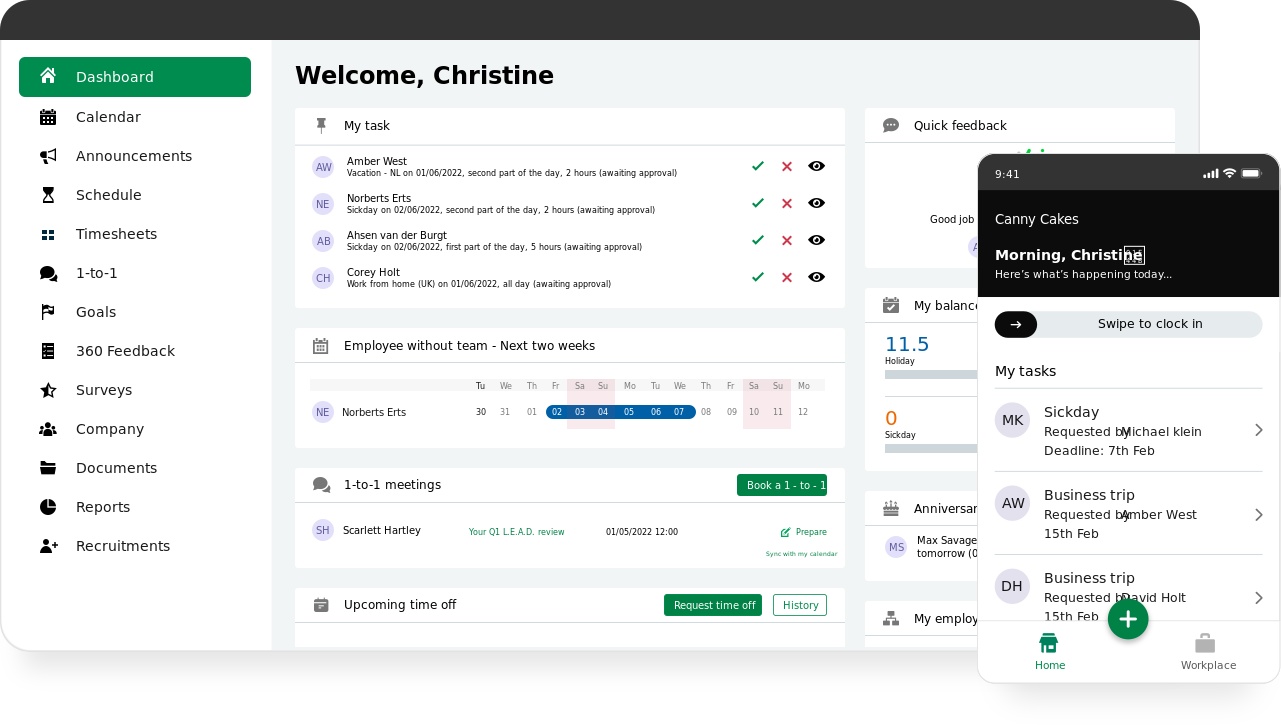
Task: Reject Norberts Erts' sickday request
Action: (x=787, y=203)
